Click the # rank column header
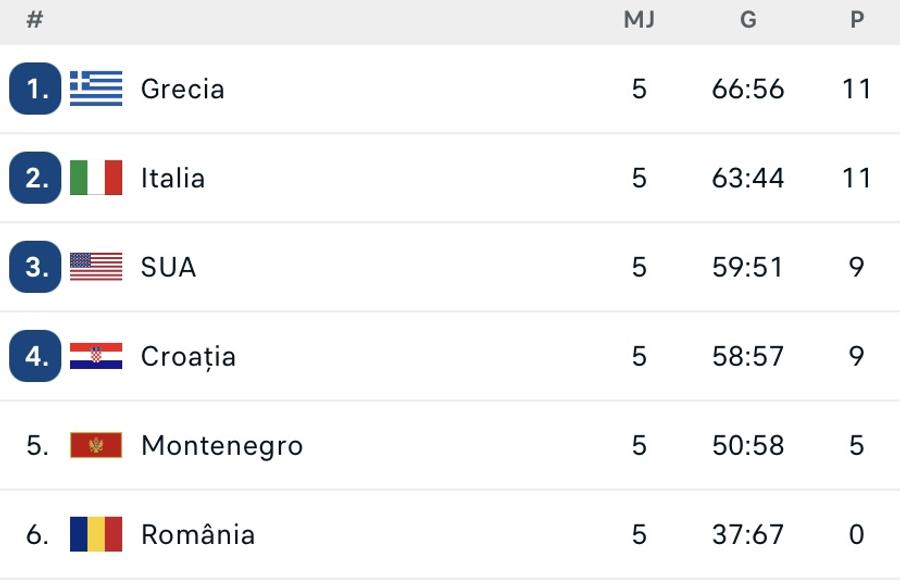 (34, 20)
